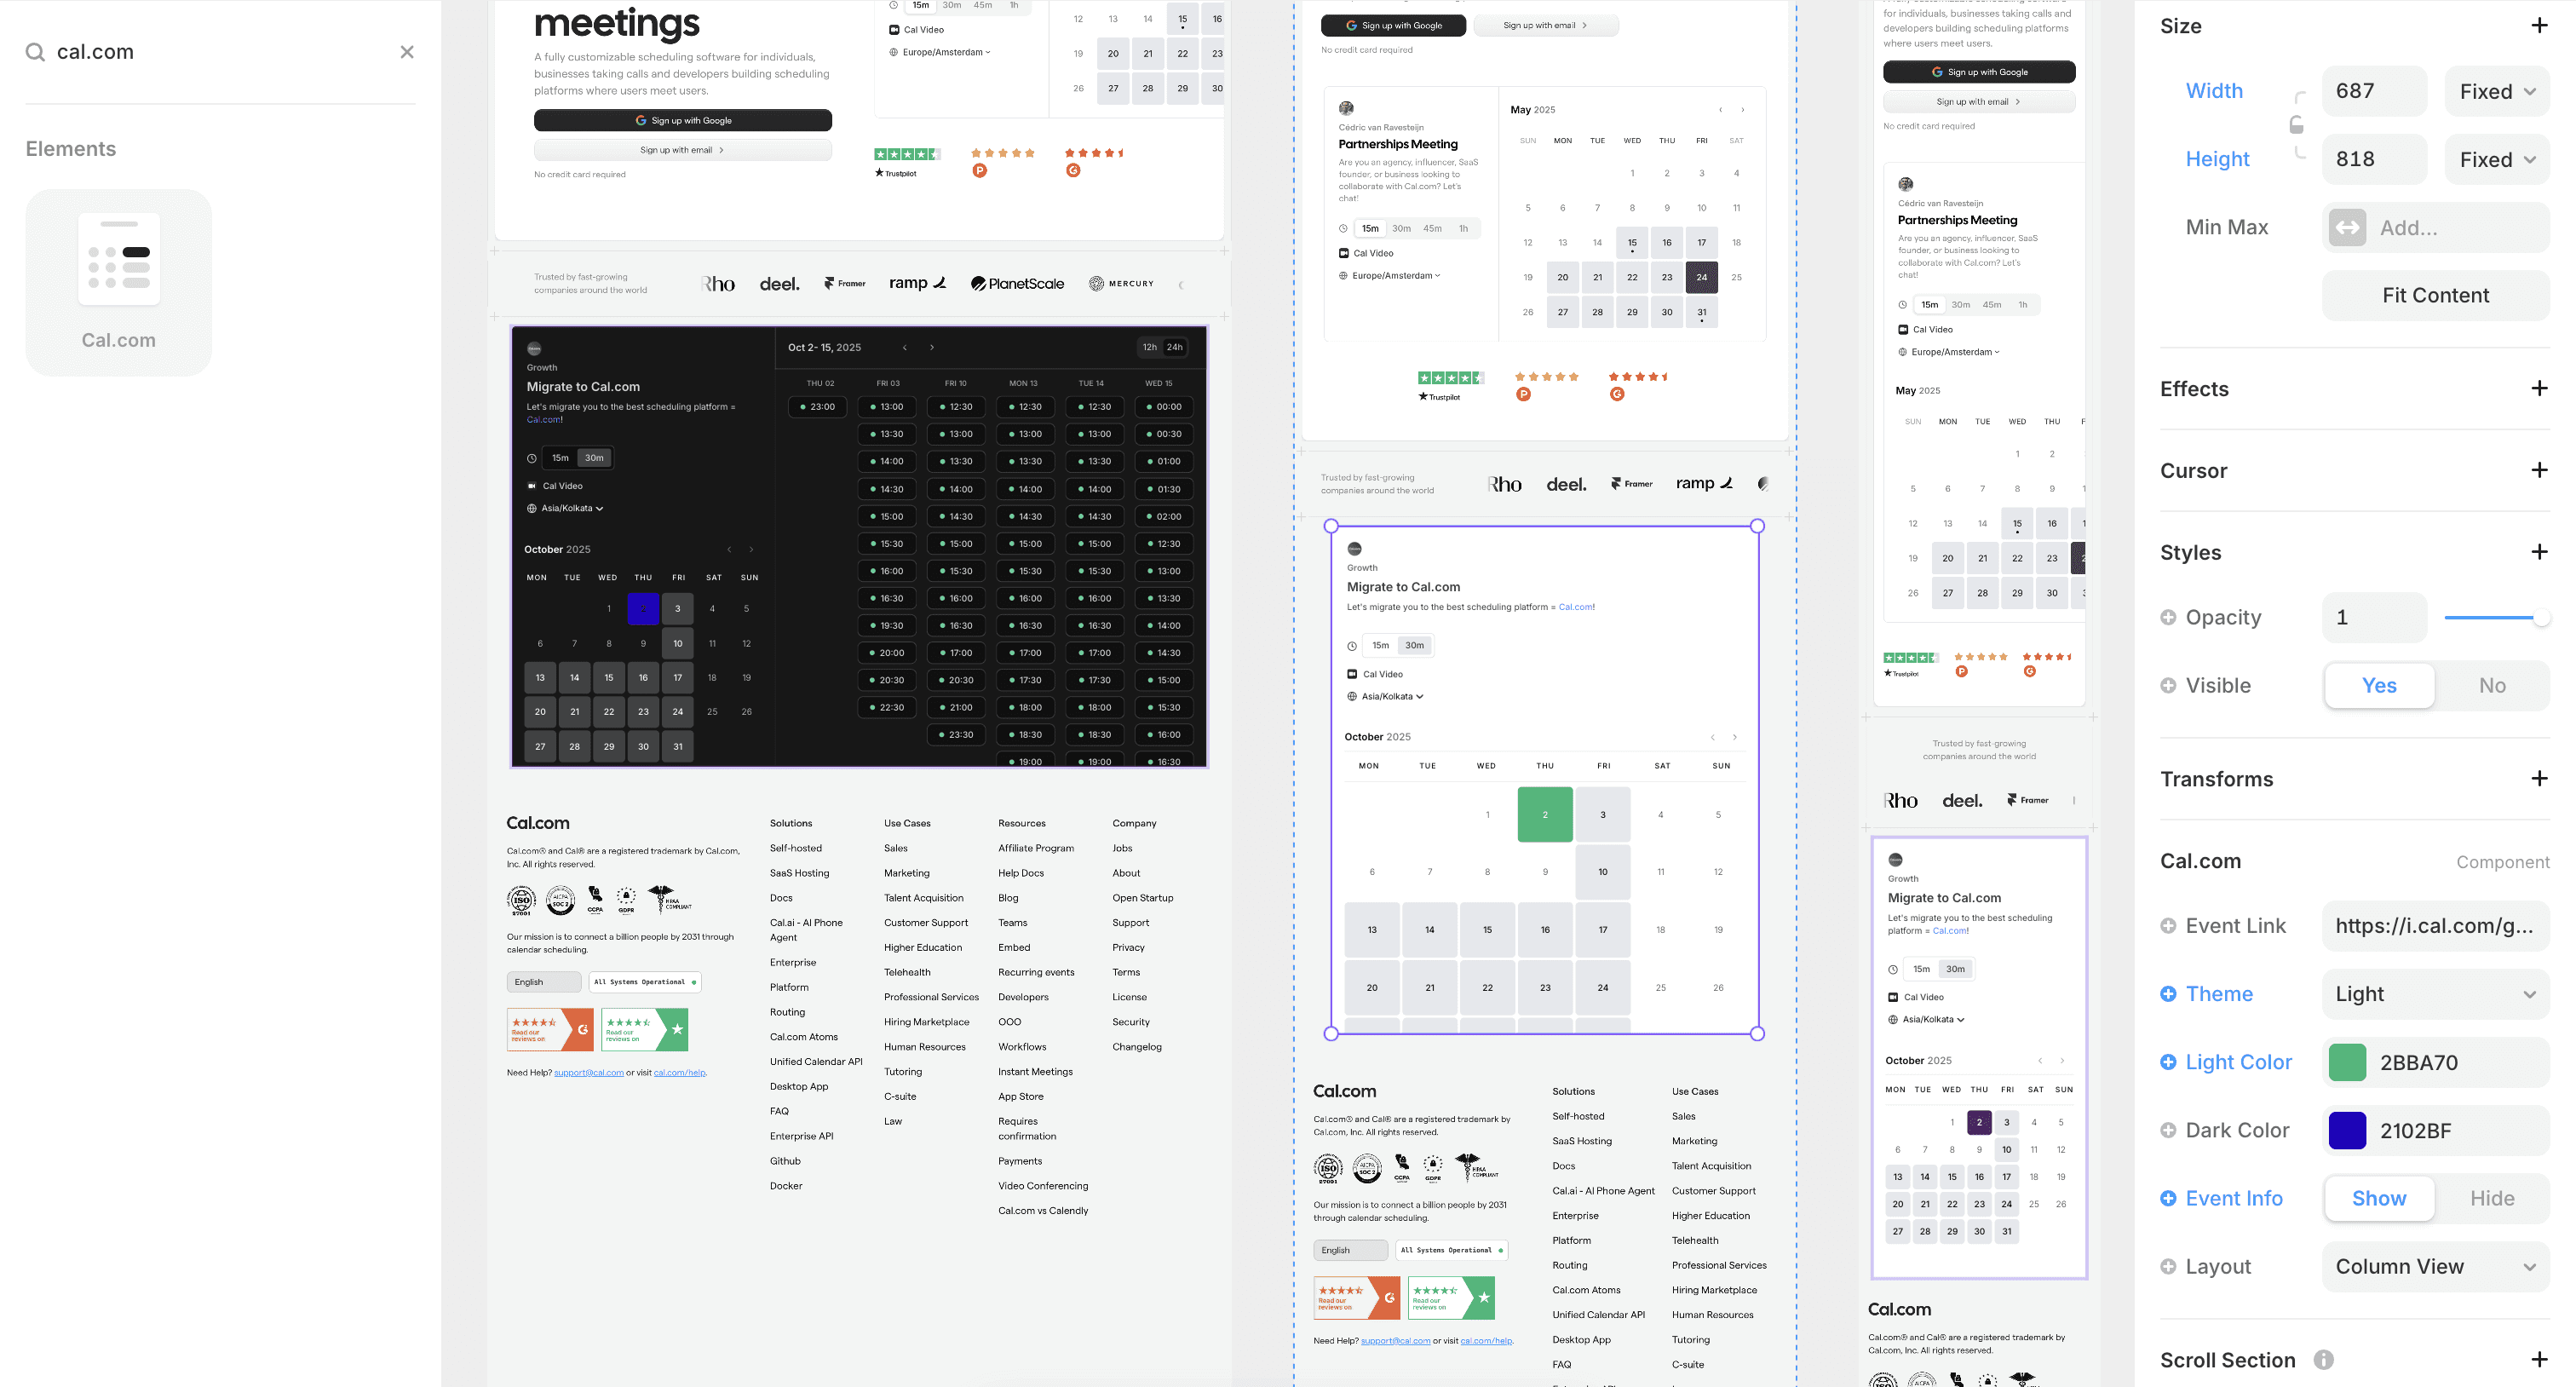The height and width of the screenshot is (1387, 2576).
Task: Set Visible to Yes
Action: pyautogui.click(x=2379, y=685)
